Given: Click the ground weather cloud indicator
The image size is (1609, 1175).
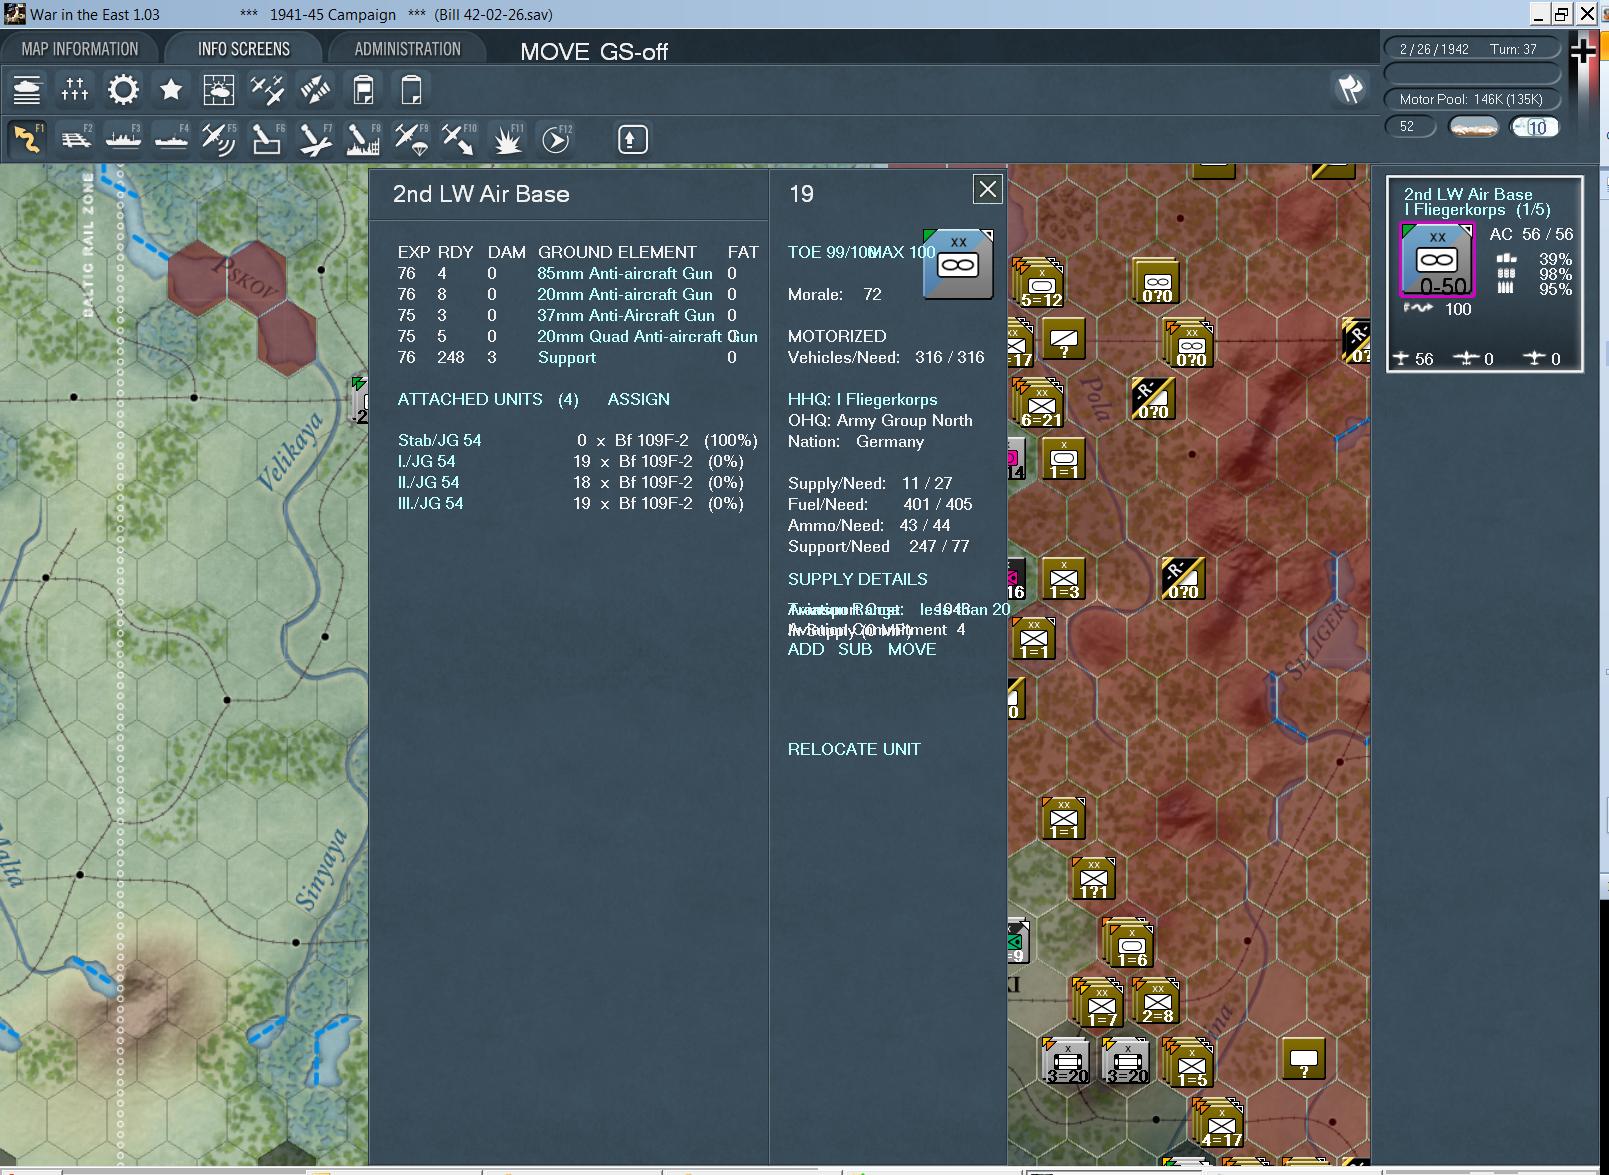Looking at the screenshot, I should tap(1473, 127).
